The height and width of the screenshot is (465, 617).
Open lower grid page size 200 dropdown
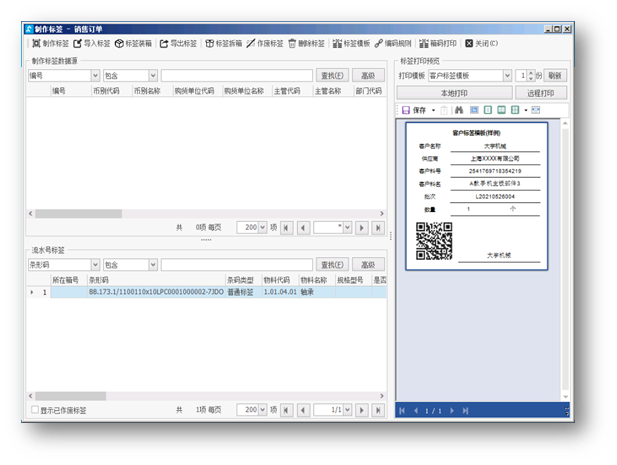262,410
